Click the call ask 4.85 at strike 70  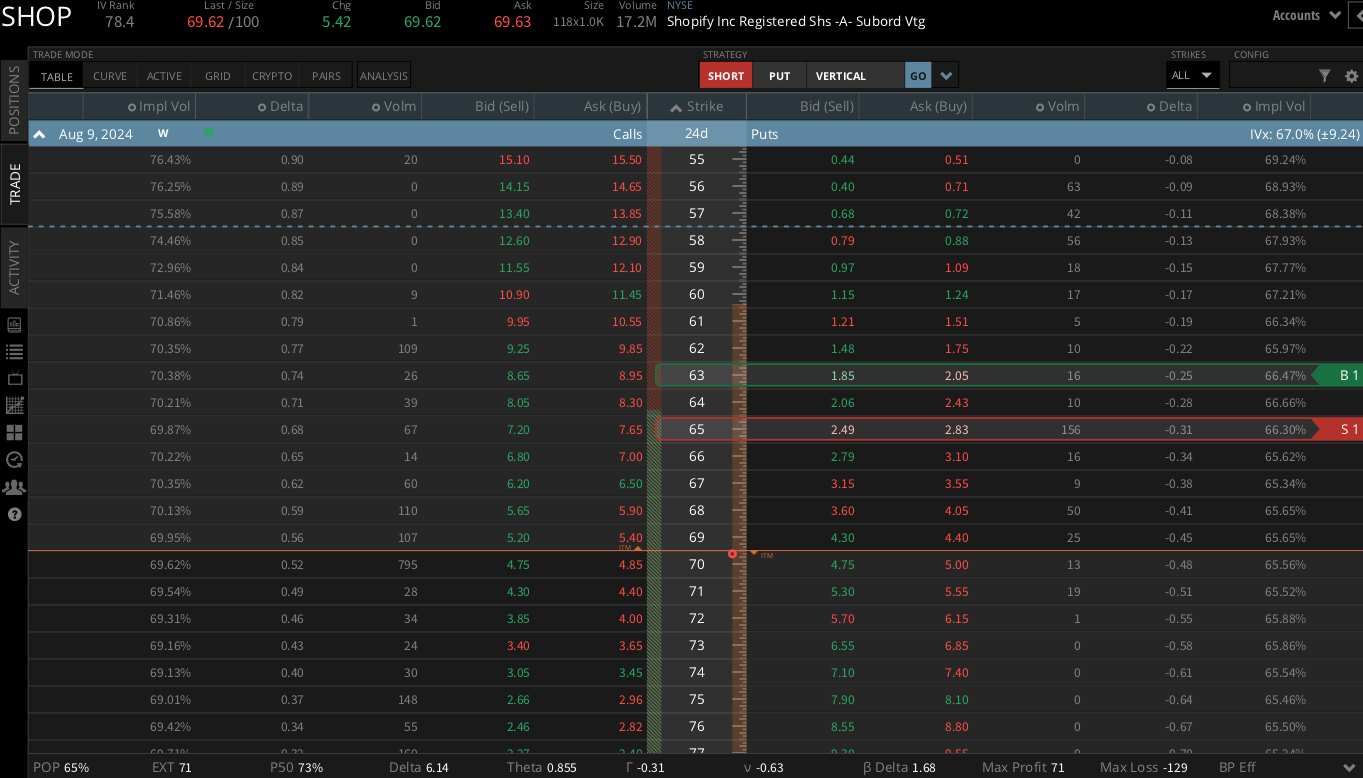point(630,565)
